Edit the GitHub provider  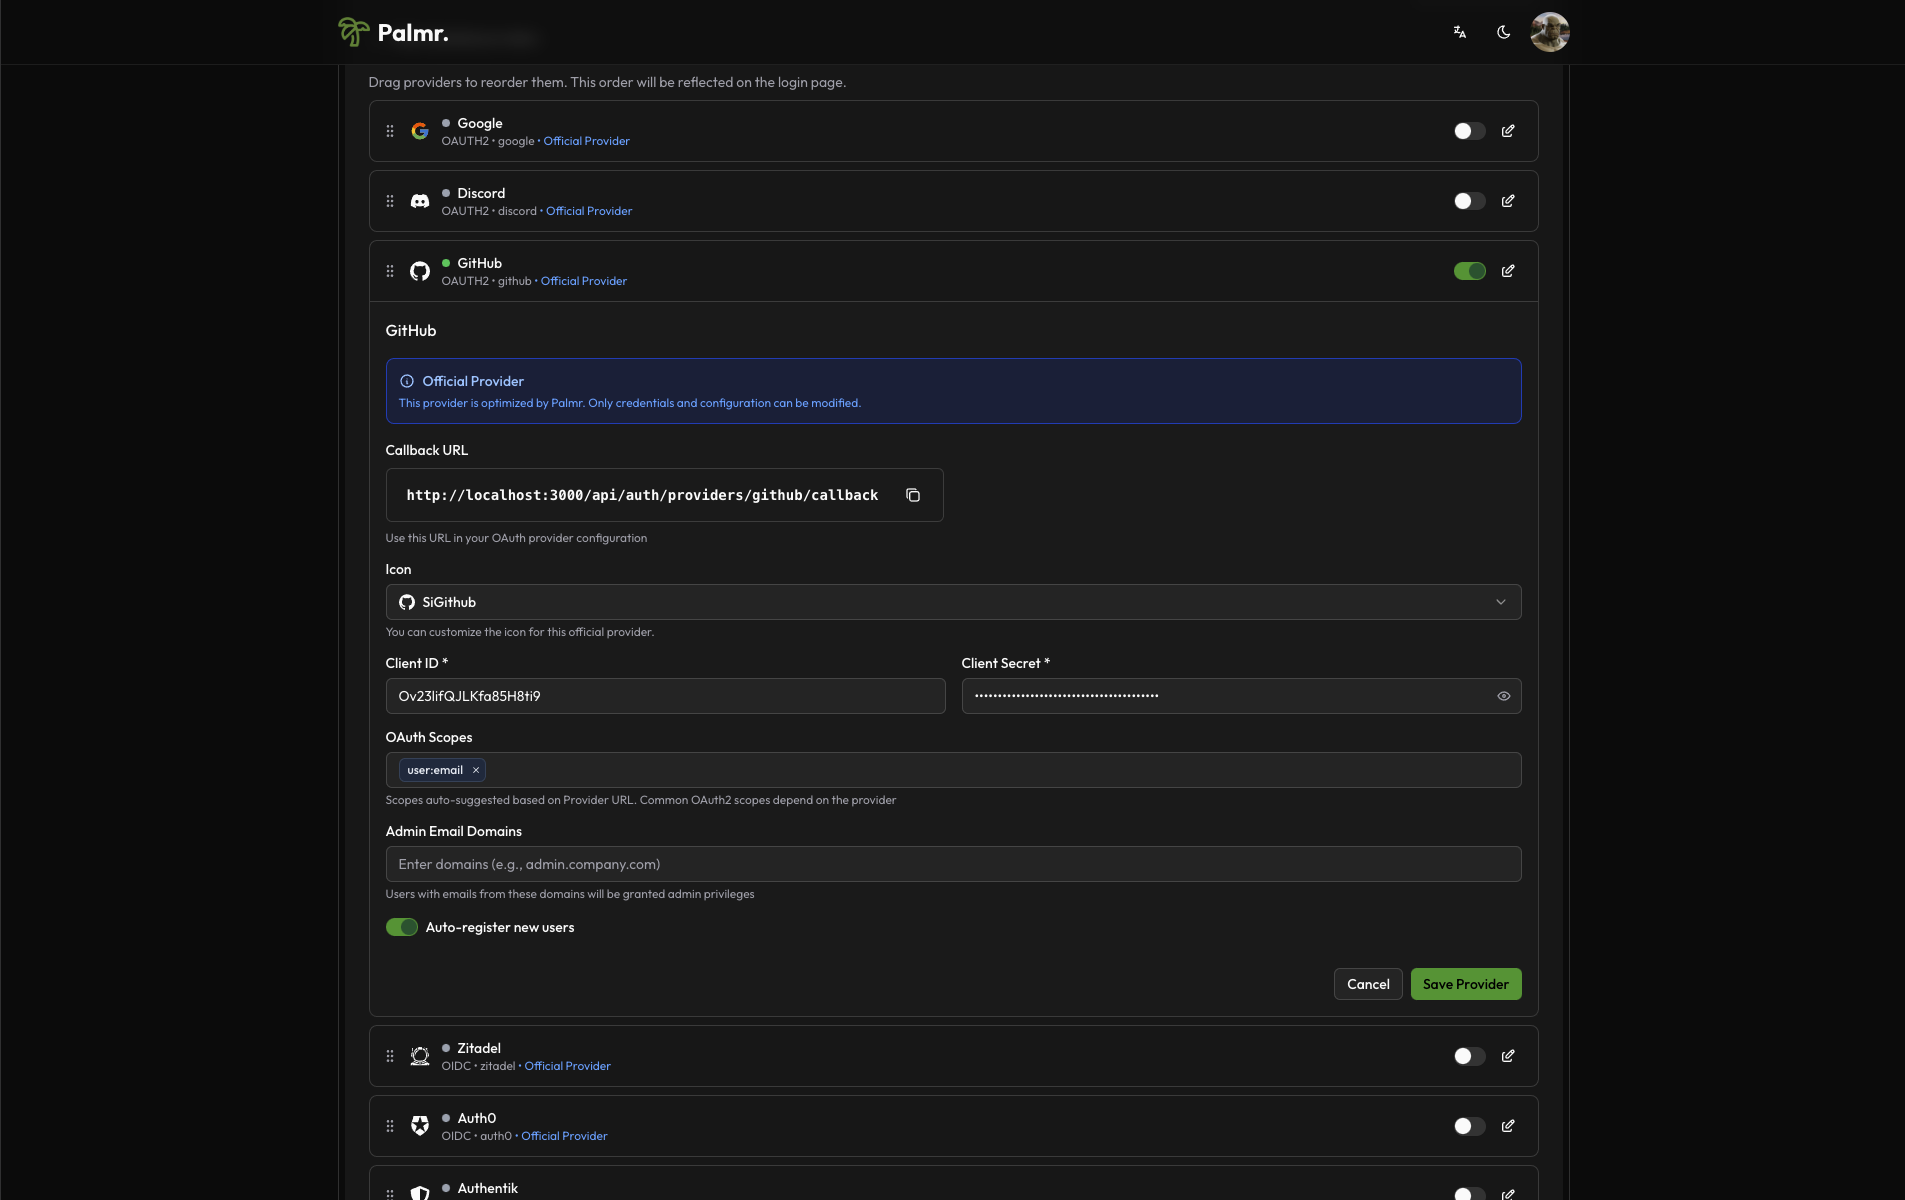(x=1508, y=271)
